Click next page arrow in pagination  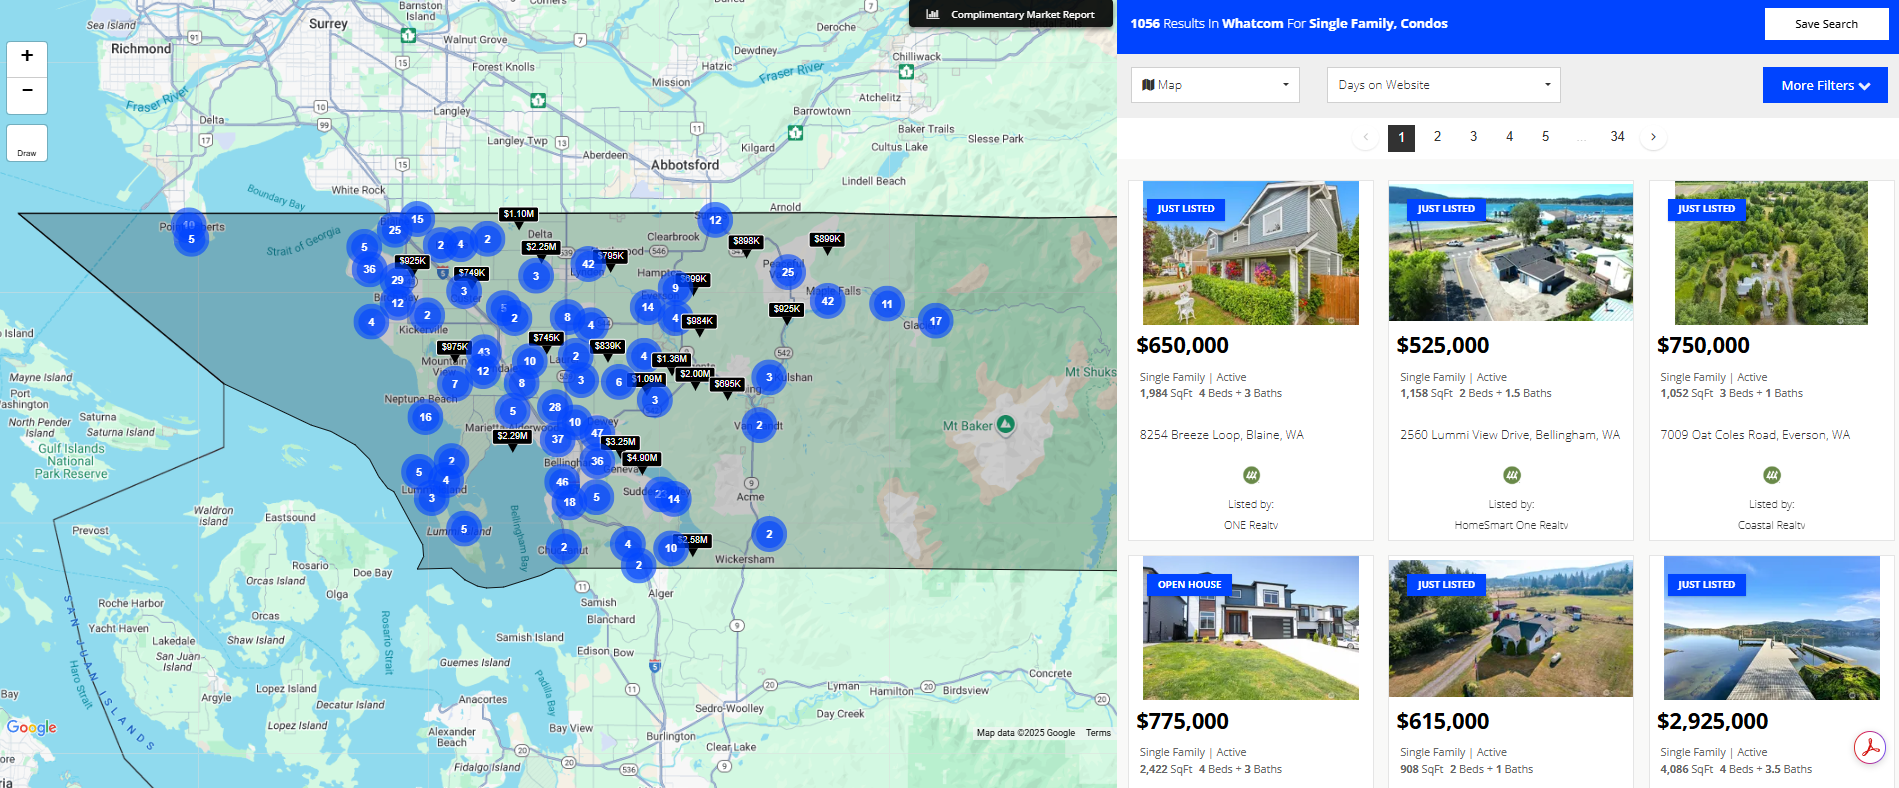pos(1653,137)
